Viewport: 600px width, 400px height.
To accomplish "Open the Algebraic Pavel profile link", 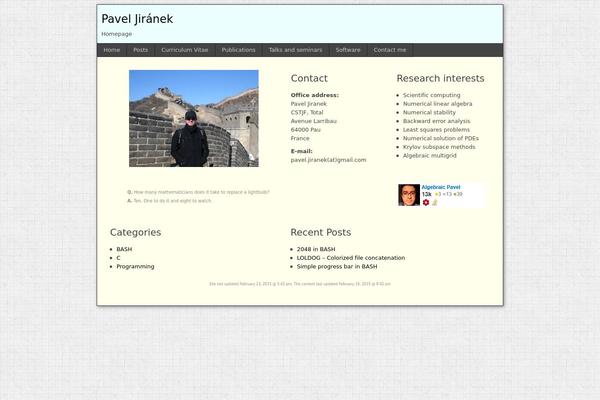I will (x=441, y=187).
